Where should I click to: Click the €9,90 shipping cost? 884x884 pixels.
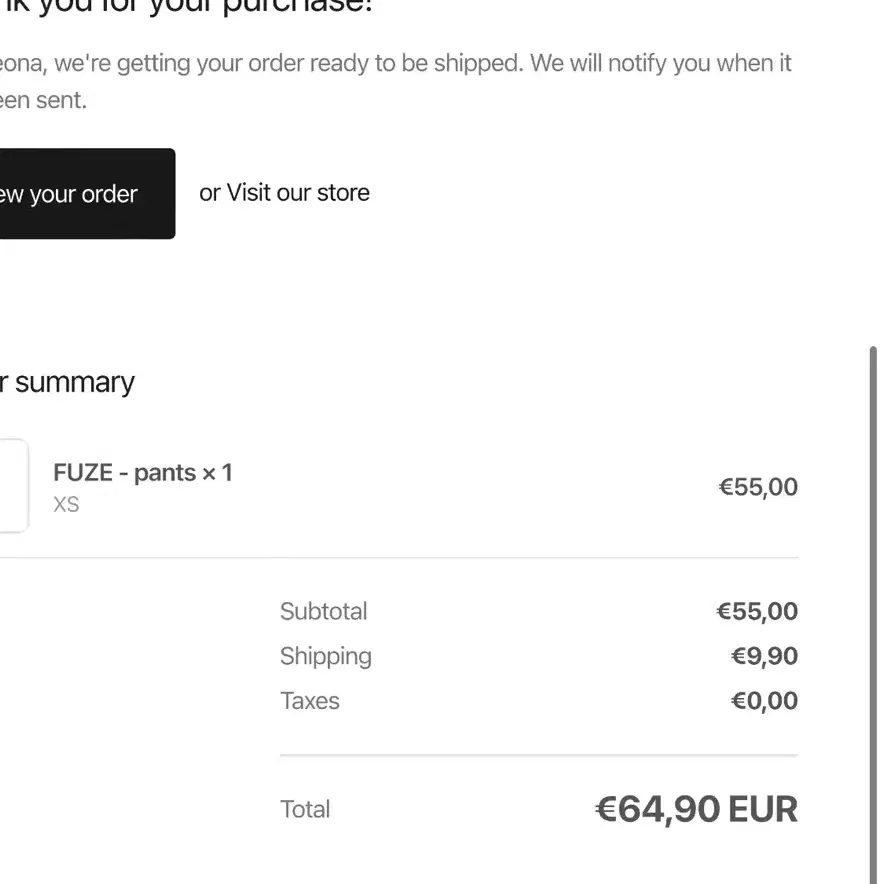tap(764, 656)
